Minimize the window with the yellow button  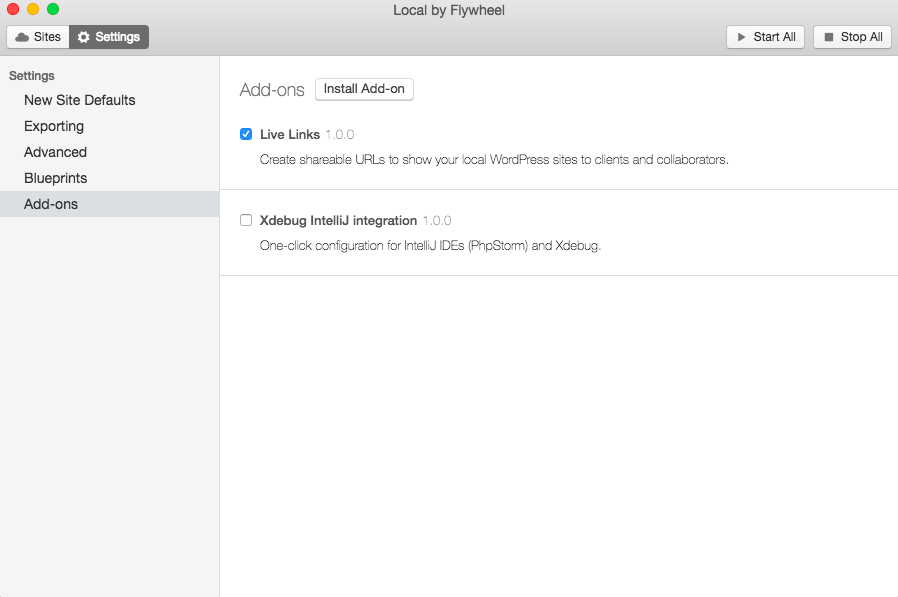pyautogui.click(x=33, y=9)
